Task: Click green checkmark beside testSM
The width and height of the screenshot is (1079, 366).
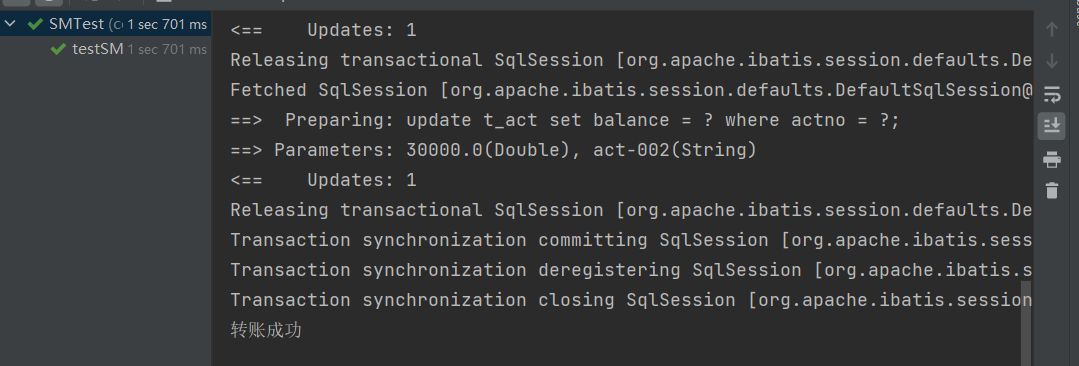Action: [x=59, y=50]
